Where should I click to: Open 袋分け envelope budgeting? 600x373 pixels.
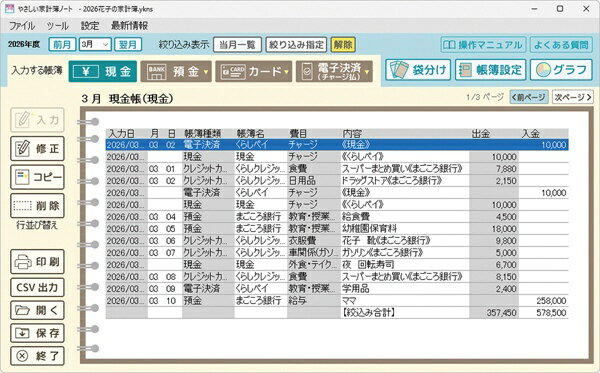coord(418,70)
